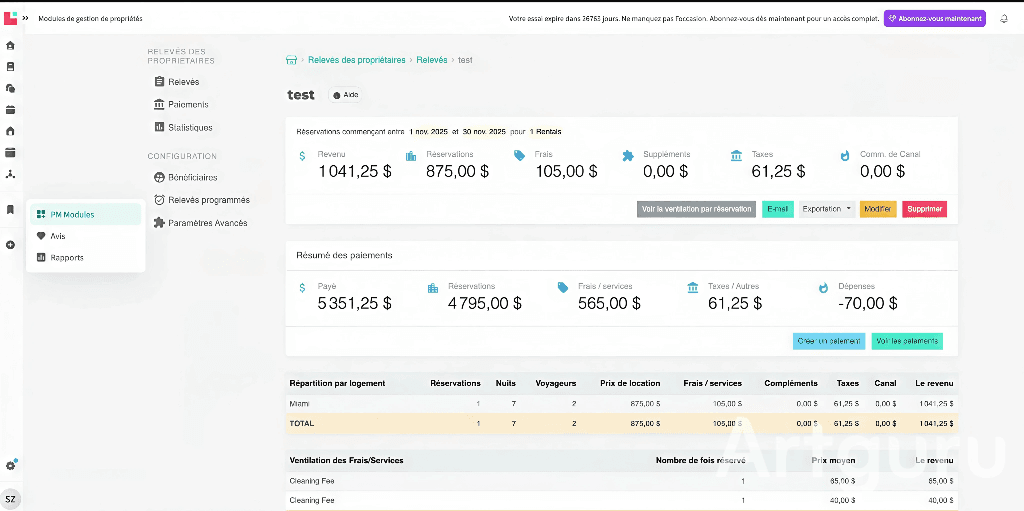Click the briefcase-style icon in left rail
The image size is (1024, 511).
[x=10, y=110]
